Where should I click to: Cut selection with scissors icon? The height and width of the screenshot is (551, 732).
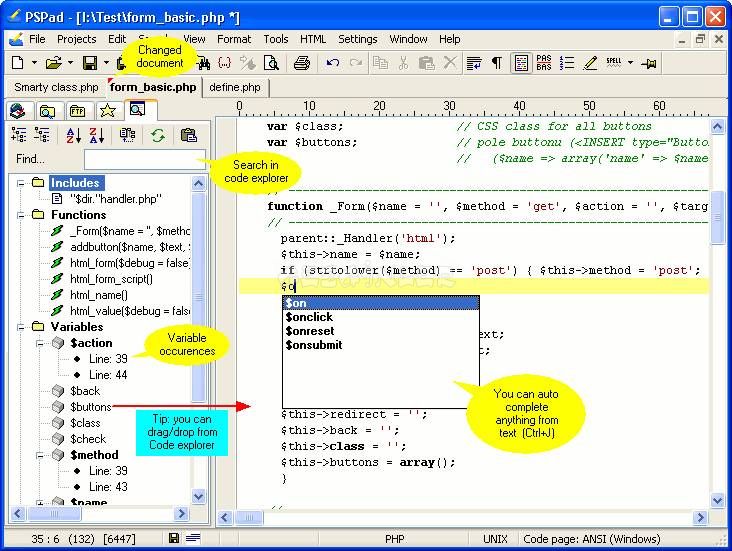[403, 63]
